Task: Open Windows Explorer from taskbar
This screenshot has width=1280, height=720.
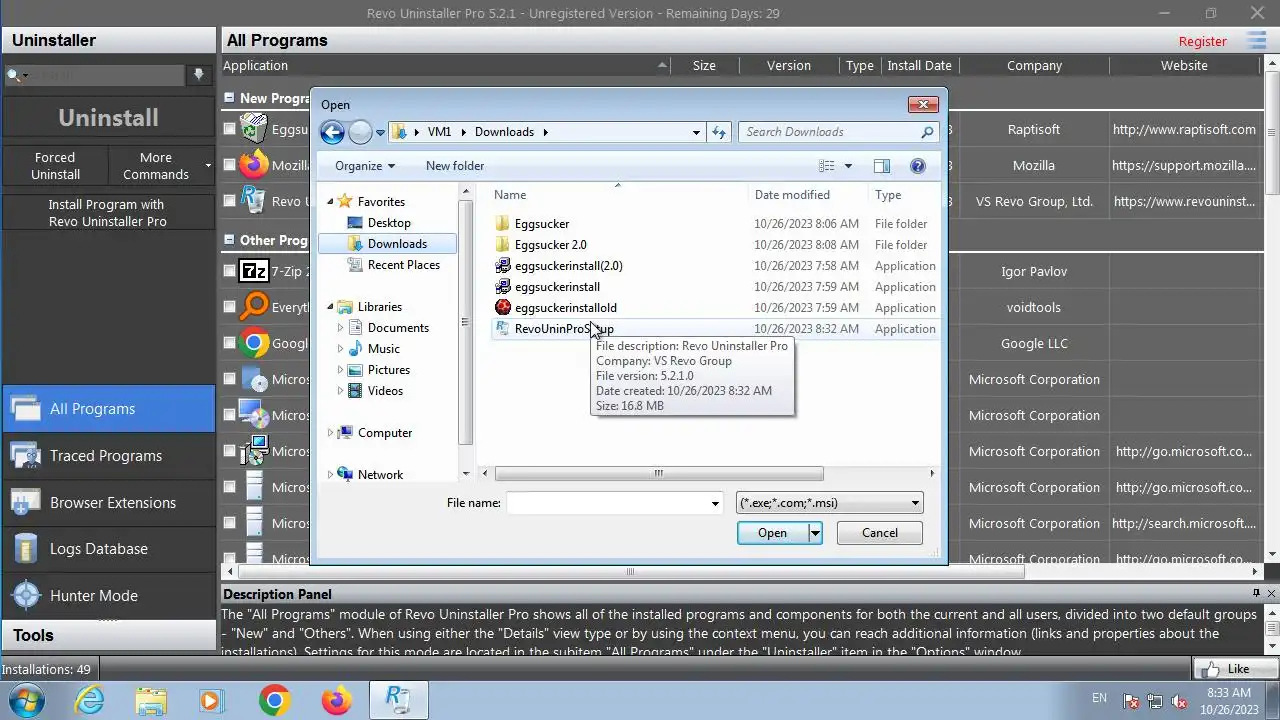Action: pos(151,700)
